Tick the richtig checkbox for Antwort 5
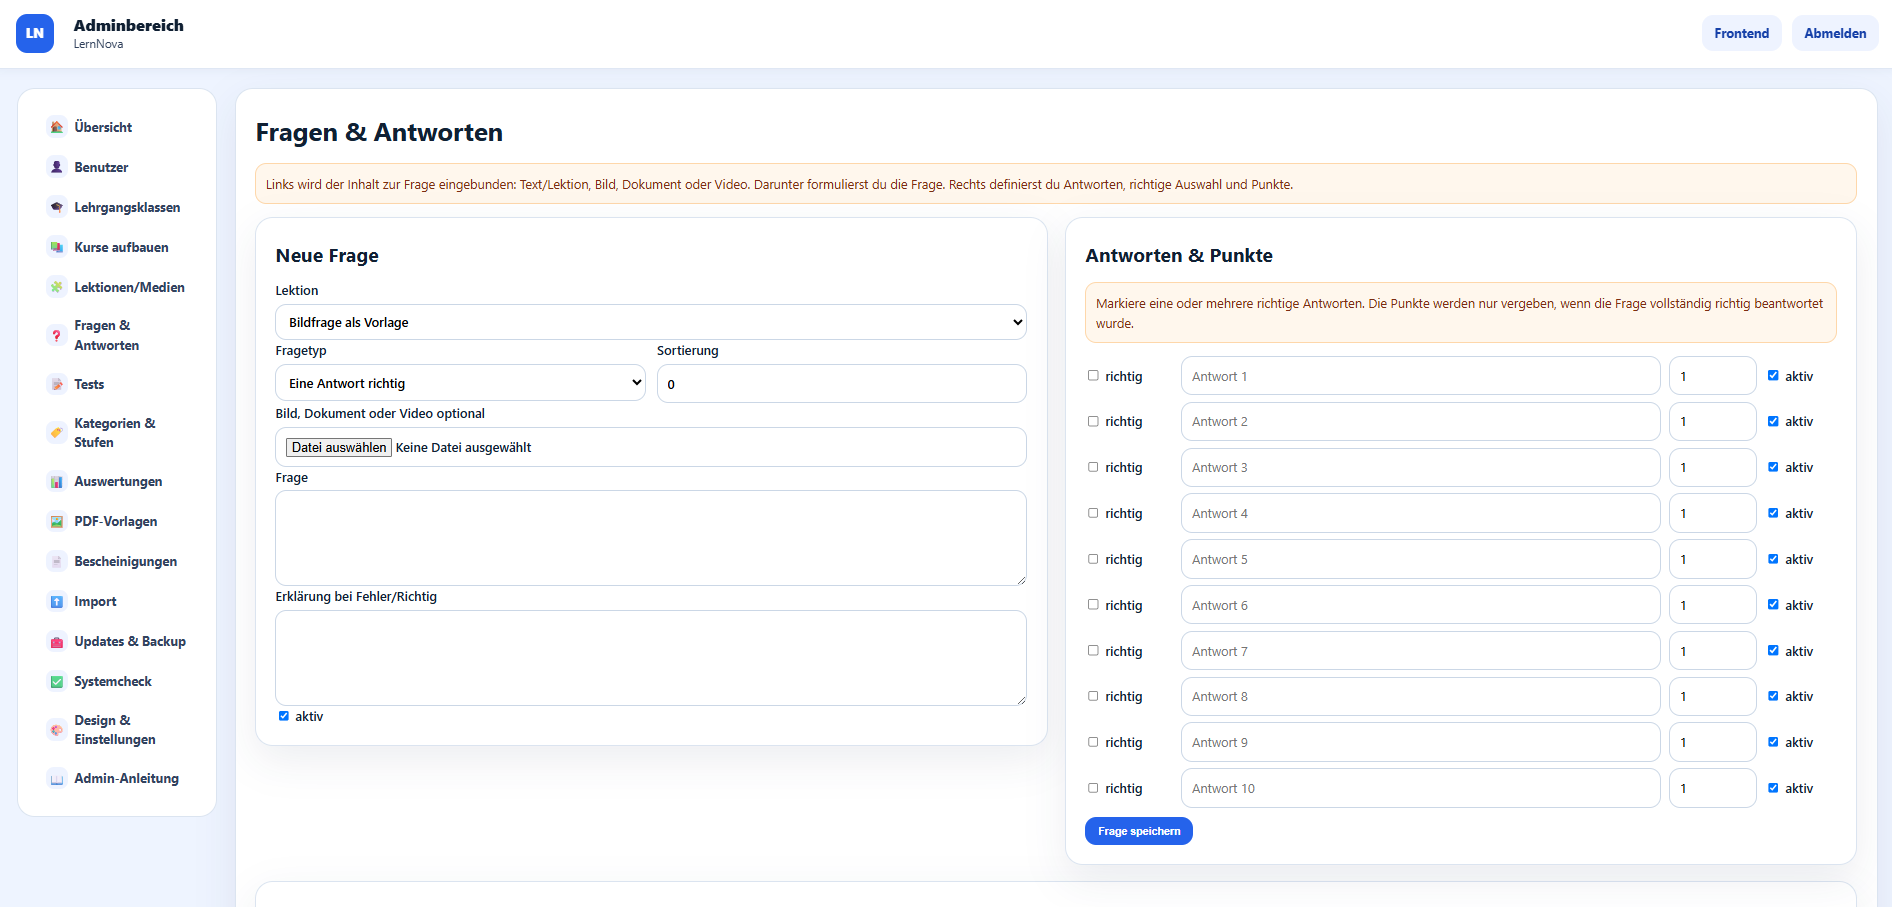The height and width of the screenshot is (907, 1892). click(x=1093, y=559)
